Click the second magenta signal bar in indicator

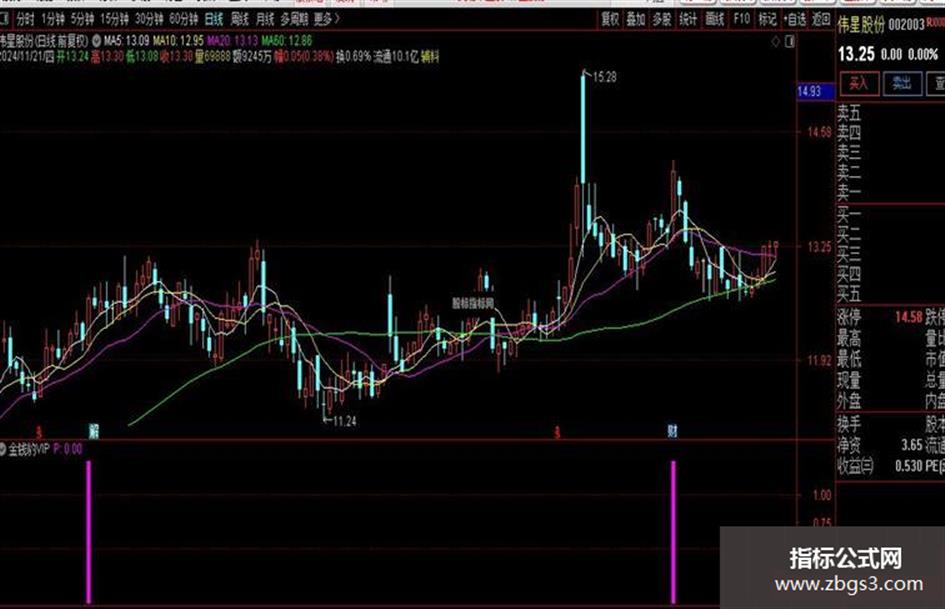tap(674, 532)
